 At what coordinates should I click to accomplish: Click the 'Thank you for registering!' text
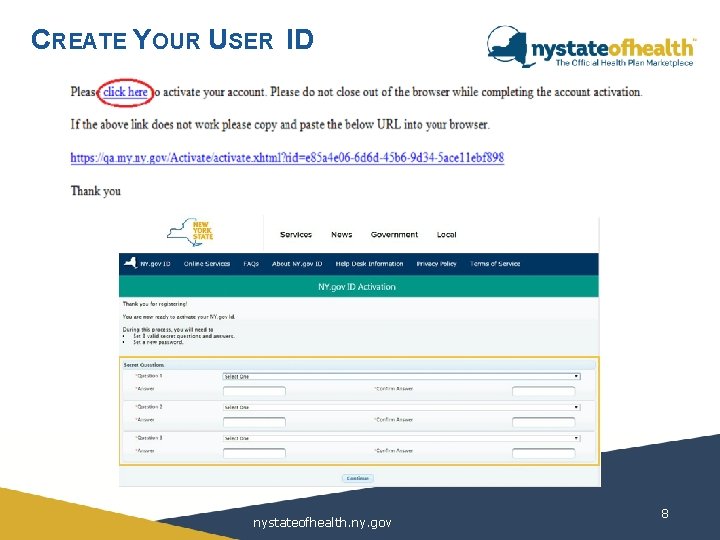(x=155, y=304)
